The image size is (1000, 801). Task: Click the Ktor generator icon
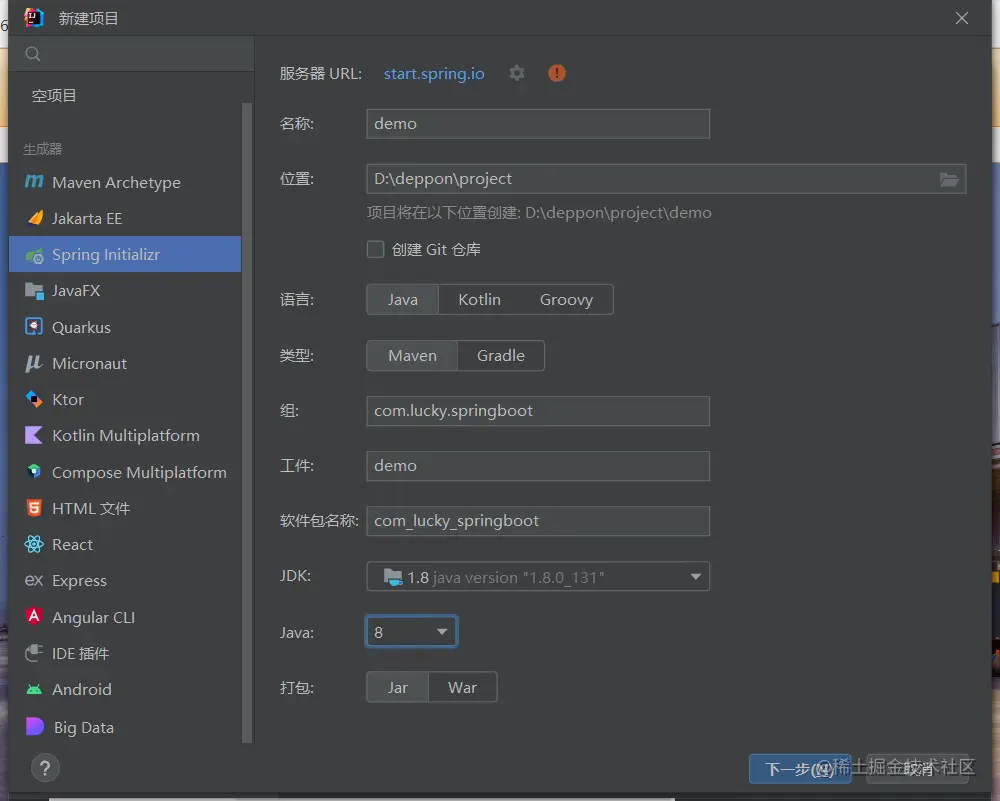click(34, 399)
